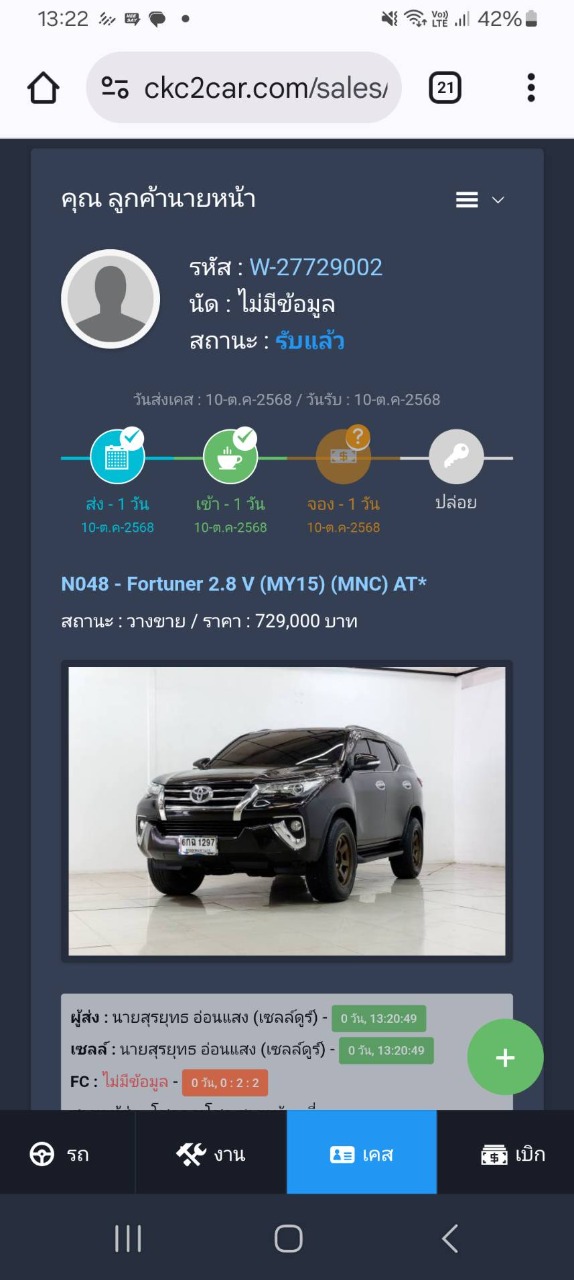Image resolution: width=574 pixels, height=1280 pixels.
Task: Select the เคส tab
Action: 362,1153
